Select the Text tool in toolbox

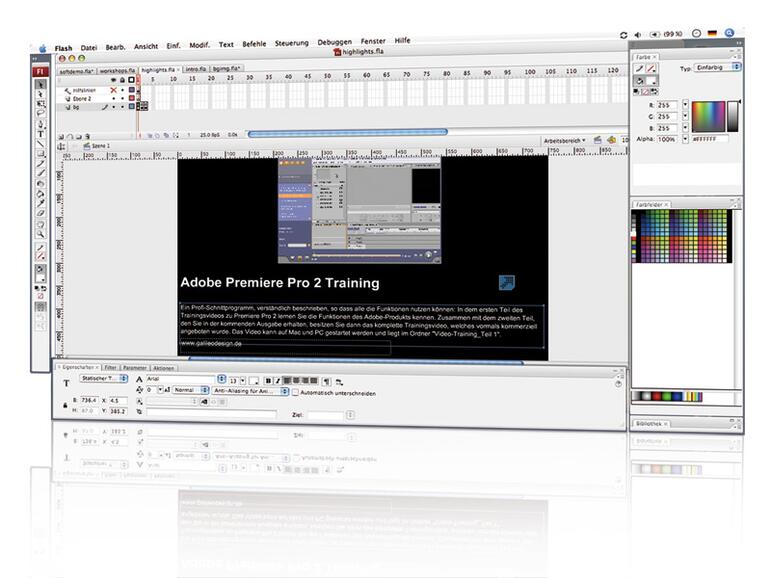[x=40, y=134]
